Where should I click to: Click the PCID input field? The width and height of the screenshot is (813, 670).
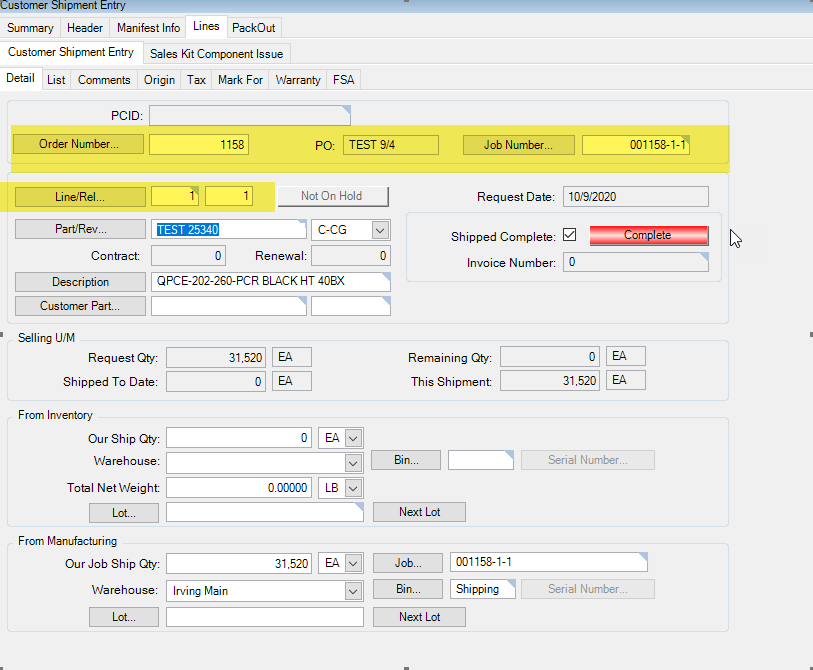(x=250, y=116)
